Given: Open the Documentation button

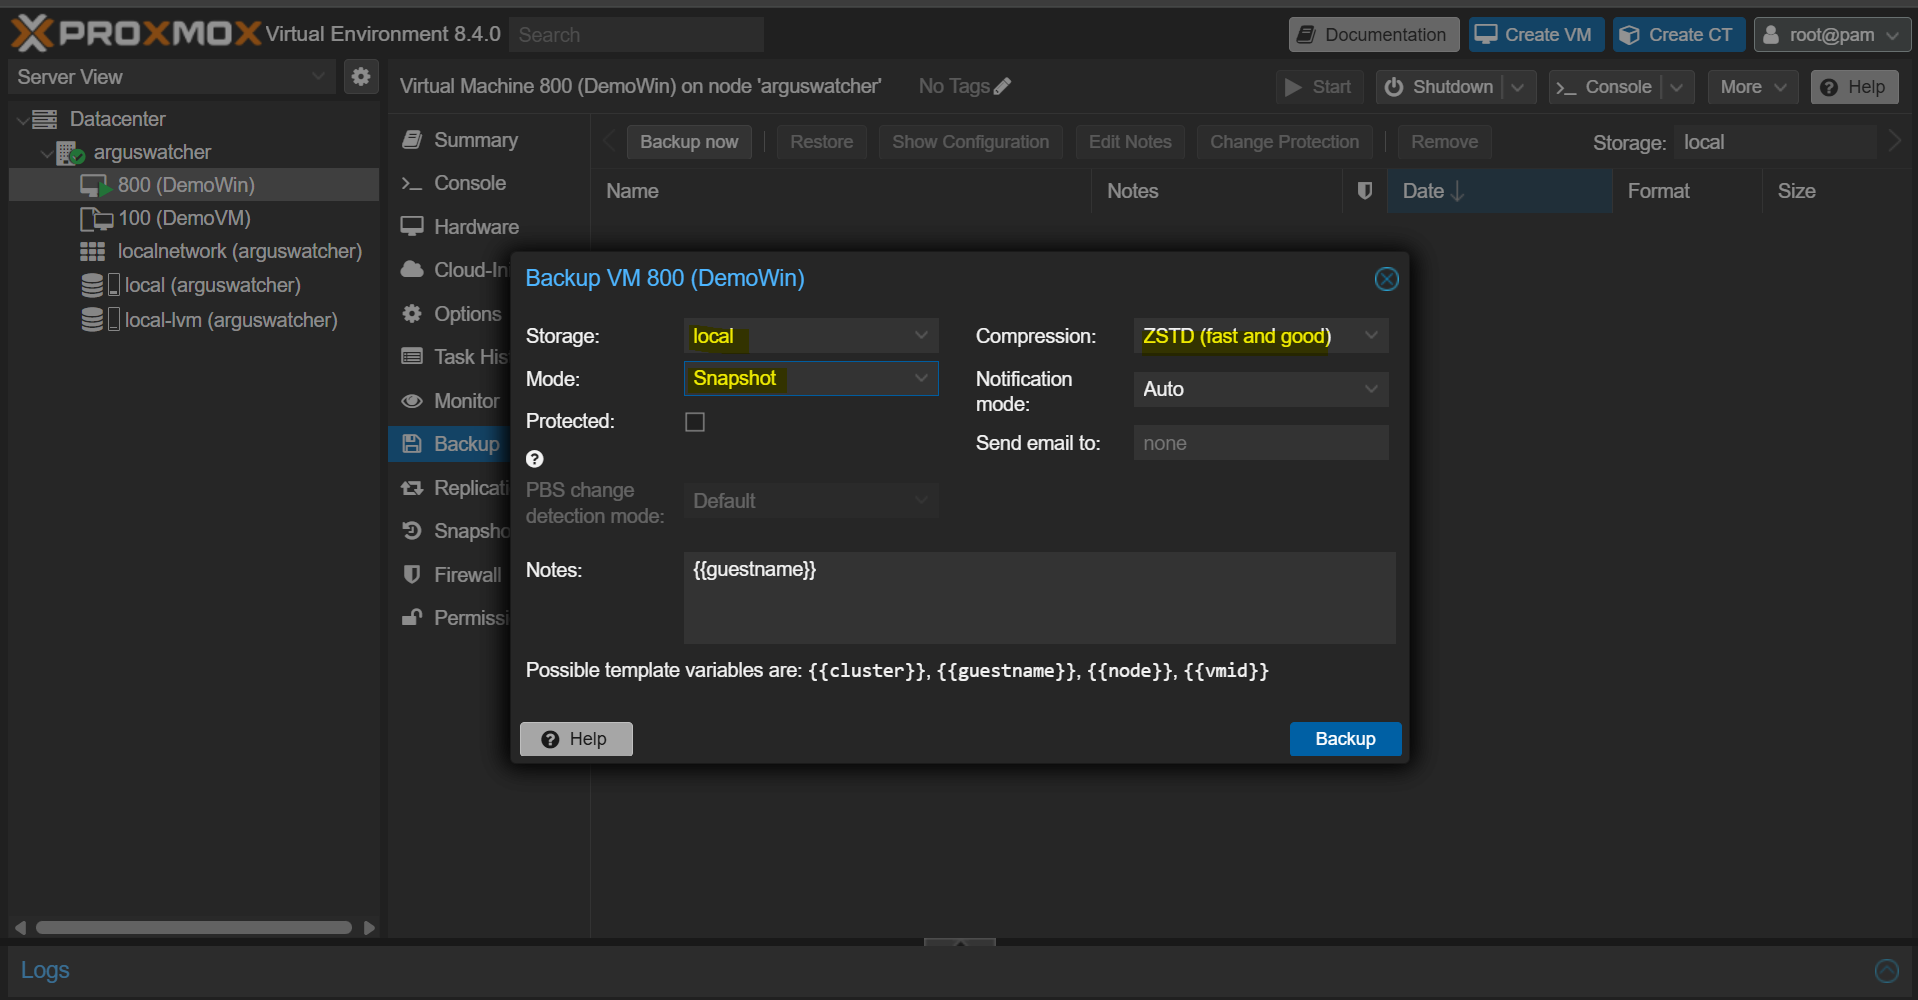Looking at the screenshot, I should [1374, 35].
